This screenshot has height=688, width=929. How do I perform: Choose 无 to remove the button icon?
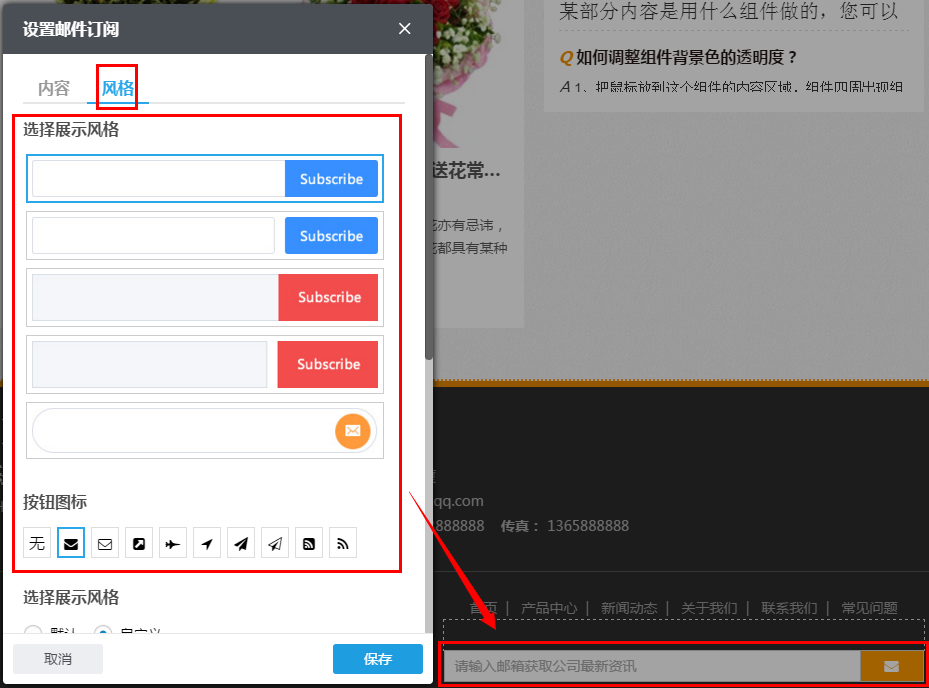click(x=36, y=542)
